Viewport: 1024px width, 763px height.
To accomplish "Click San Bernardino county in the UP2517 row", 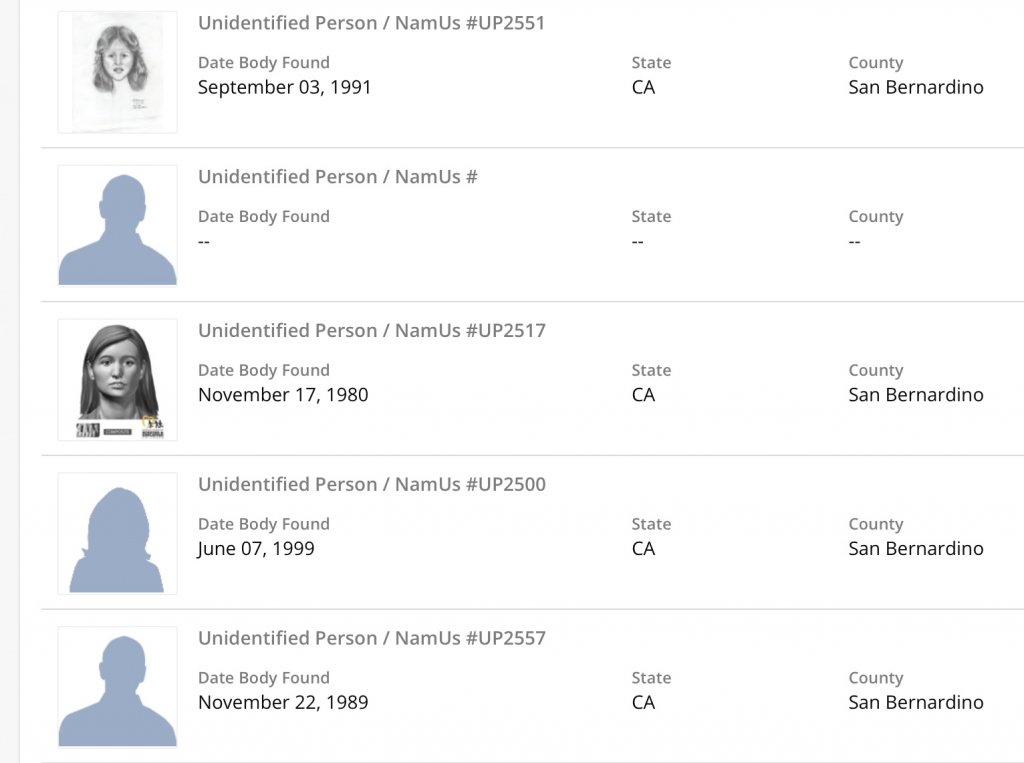I will click(915, 395).
